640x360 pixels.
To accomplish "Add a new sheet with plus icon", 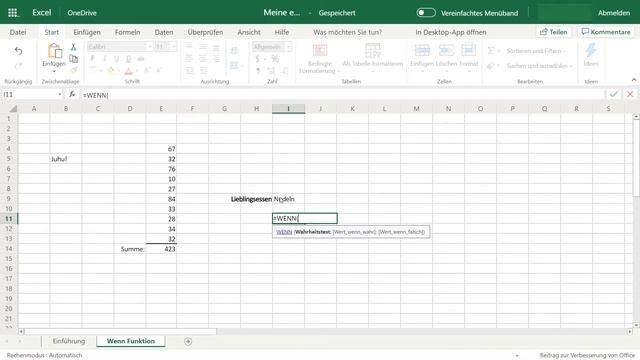I will tap(188, 342).
